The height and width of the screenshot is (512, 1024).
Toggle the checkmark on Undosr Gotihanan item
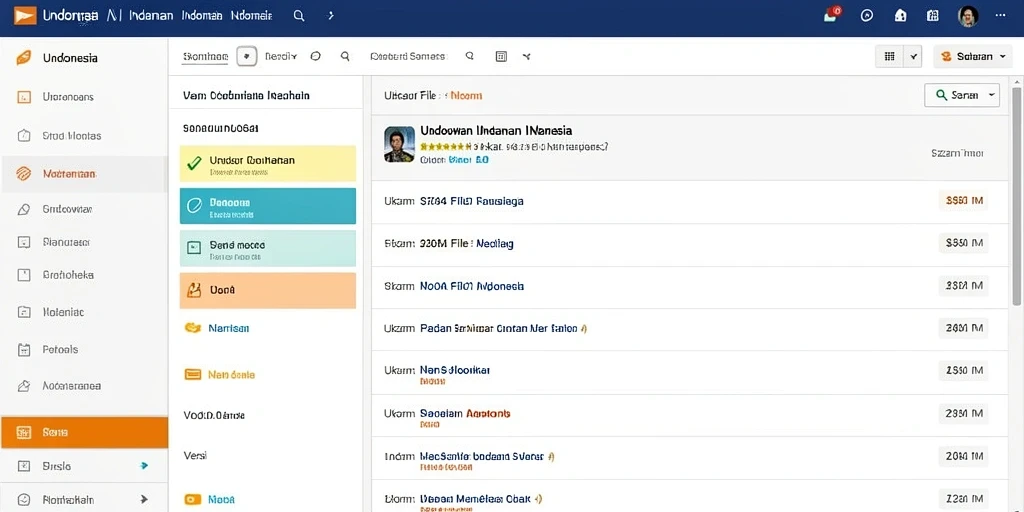pos(194,163)
